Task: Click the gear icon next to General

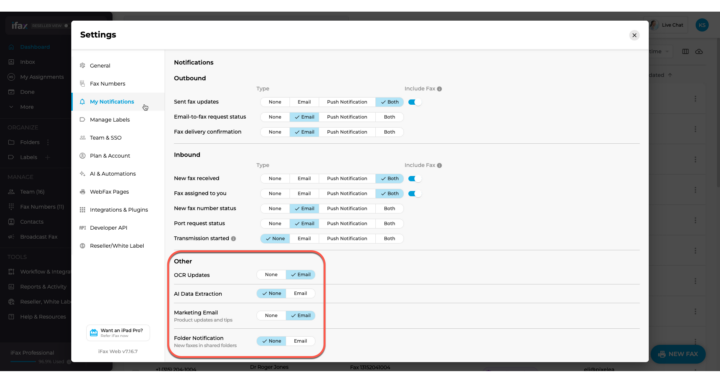Action: tap(83, 66)
